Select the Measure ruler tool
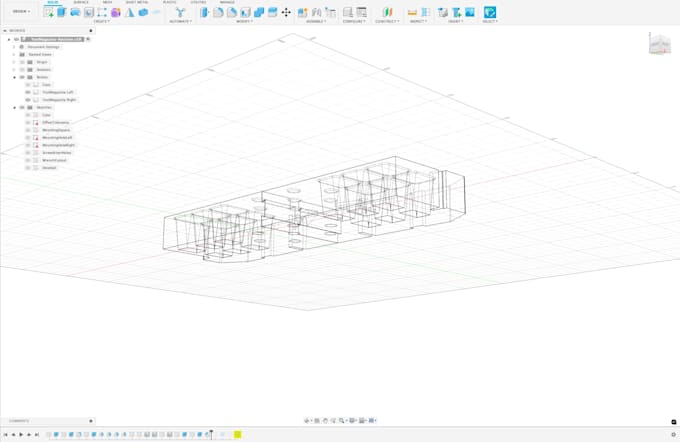This screenshot has height=442, width=680. pyautogui.click(x=412, y=12)
